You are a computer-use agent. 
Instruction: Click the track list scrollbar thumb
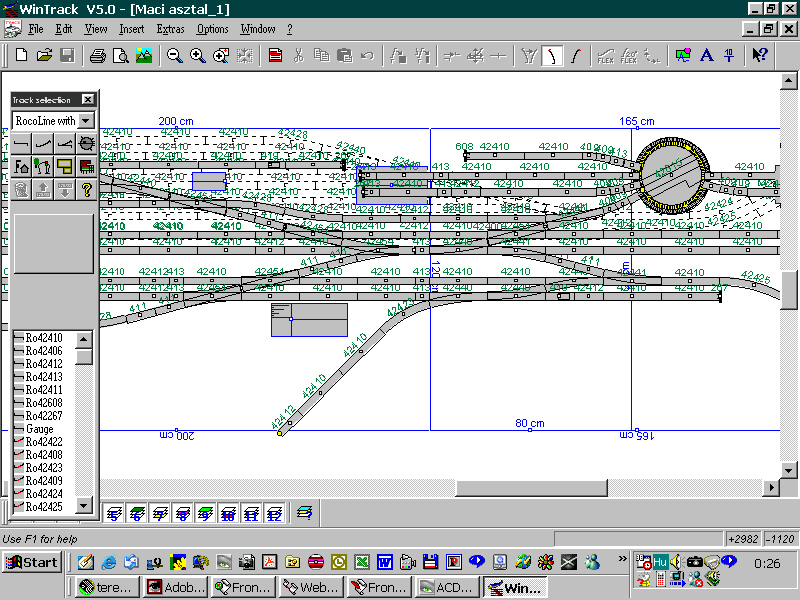(84, 356)
